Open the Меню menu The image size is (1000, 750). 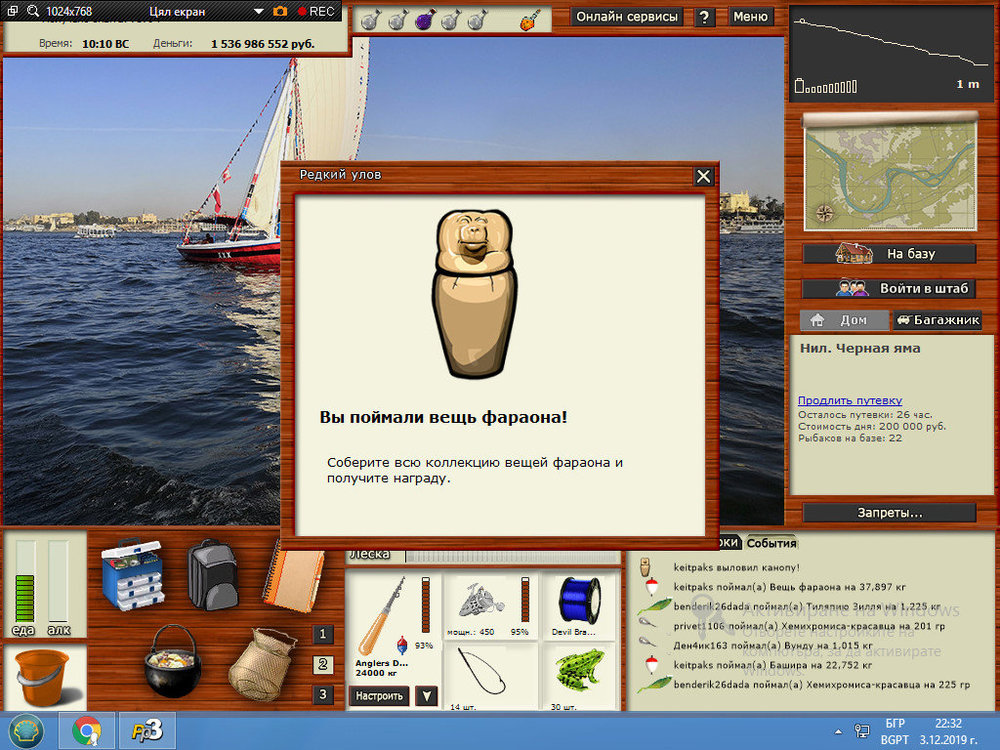(750, 17)
